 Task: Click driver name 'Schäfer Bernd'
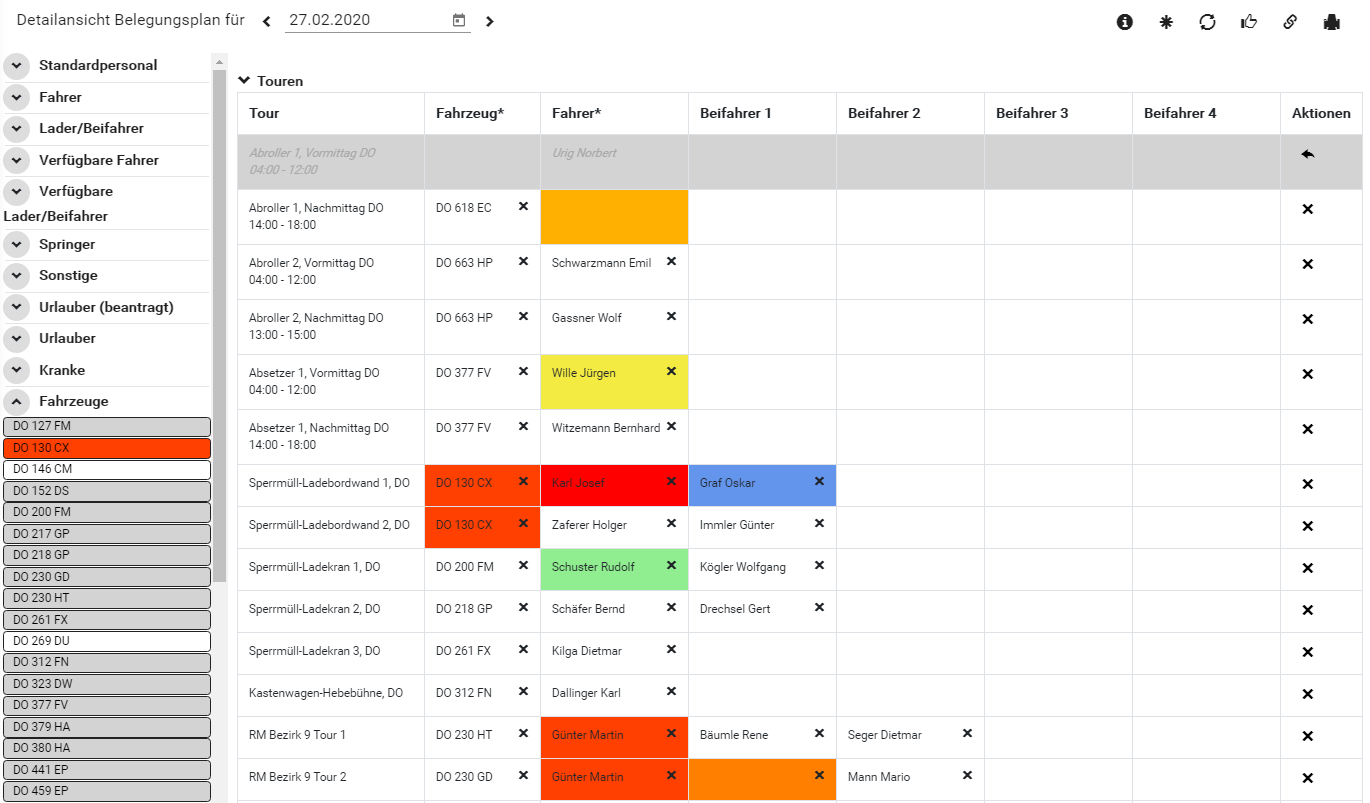[588, 609]
